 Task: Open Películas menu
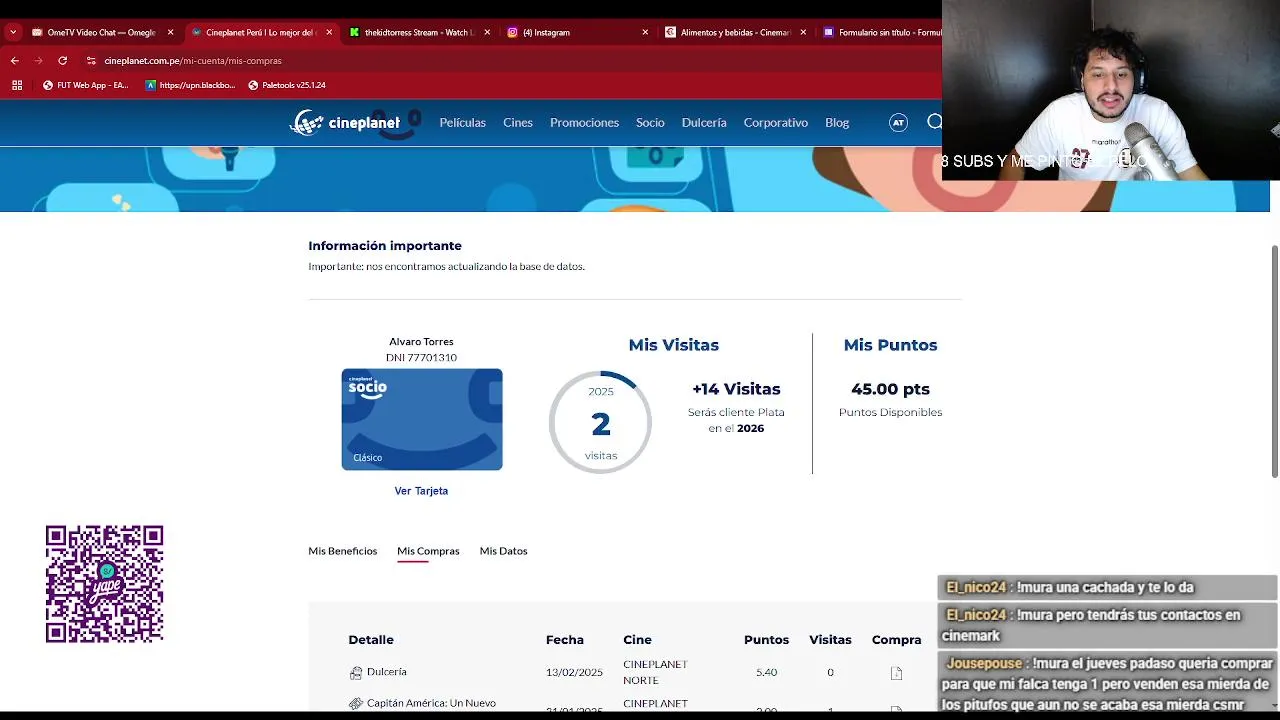point(462,122)
